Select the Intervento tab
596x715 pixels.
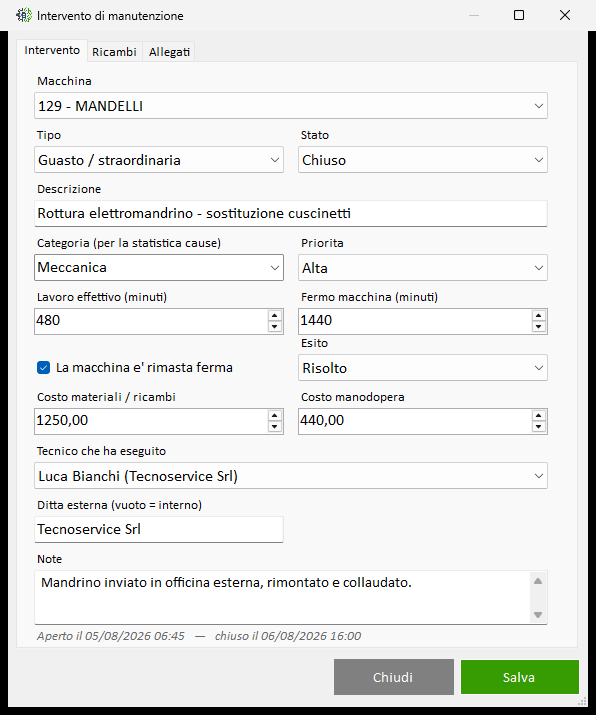click(x=52, y=50)
